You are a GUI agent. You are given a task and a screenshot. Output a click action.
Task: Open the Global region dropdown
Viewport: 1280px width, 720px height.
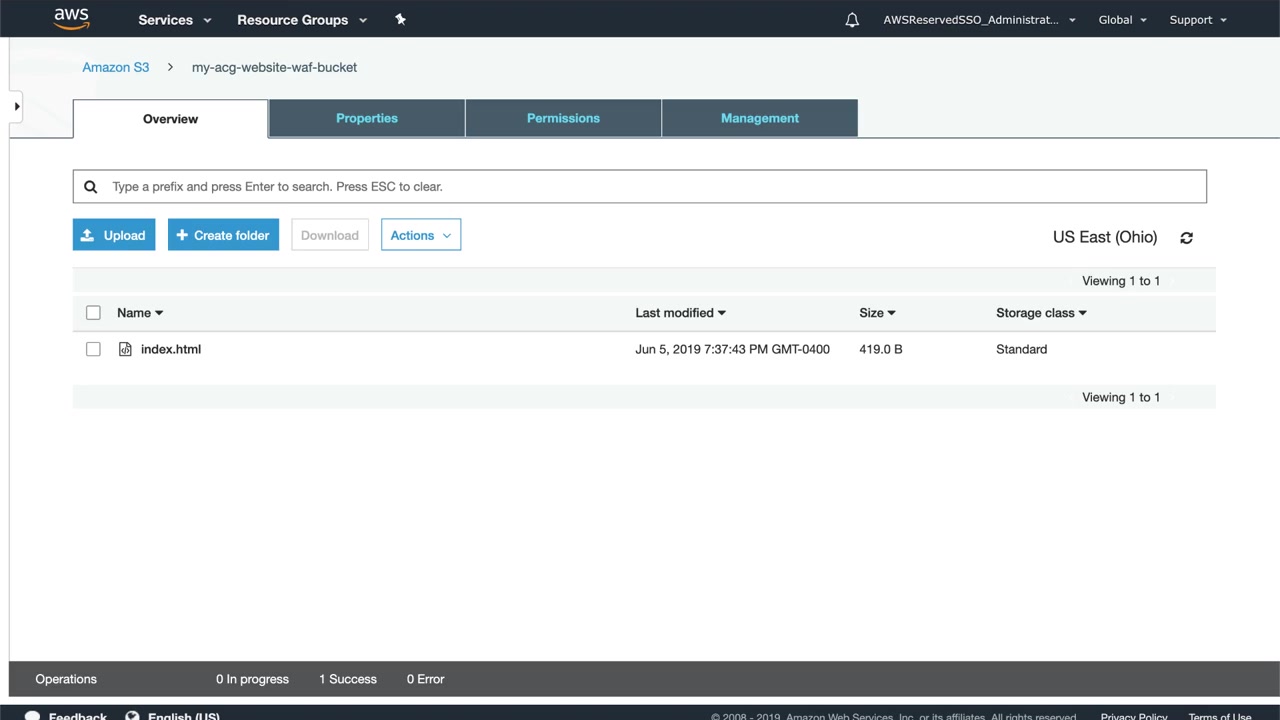coord(1122,20)
